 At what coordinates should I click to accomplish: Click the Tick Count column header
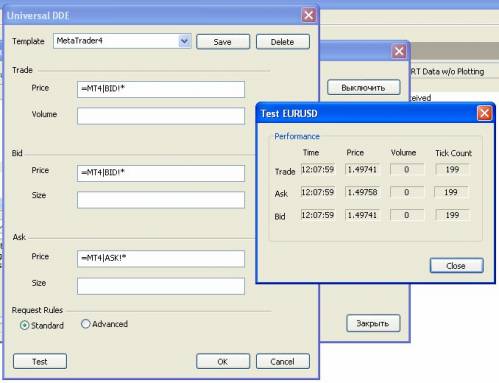click(454, 153)
